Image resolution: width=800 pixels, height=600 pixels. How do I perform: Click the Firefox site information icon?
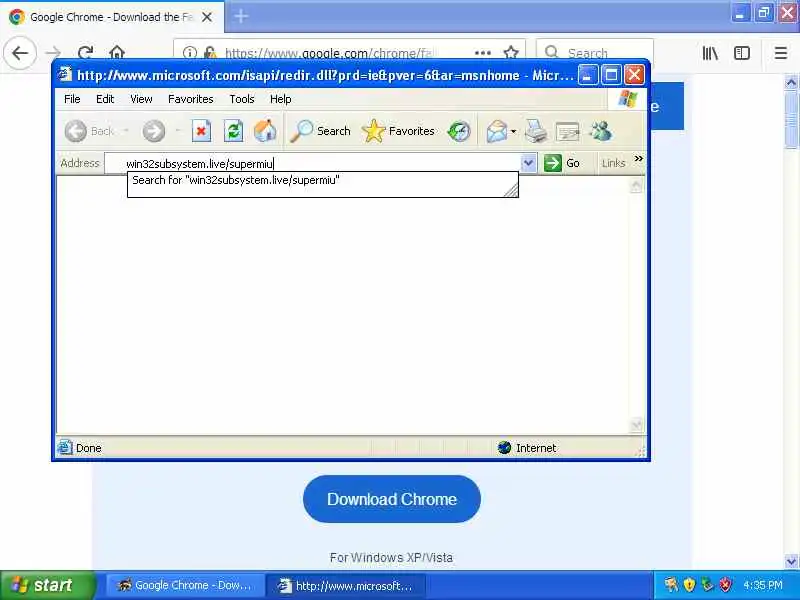190,53
